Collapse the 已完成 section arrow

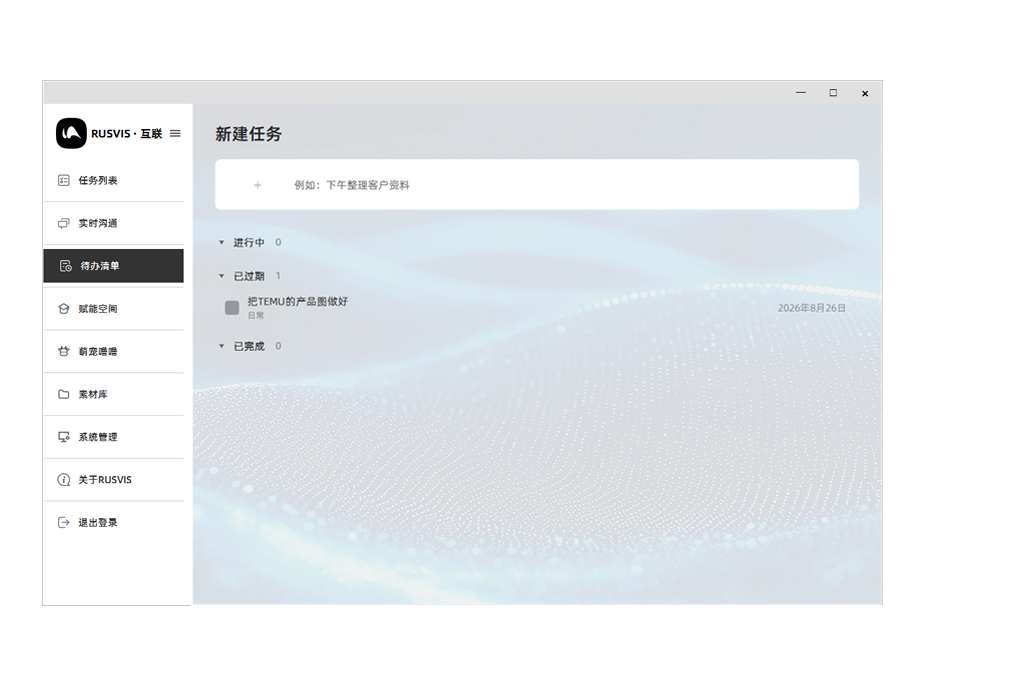tap(221, 347)
